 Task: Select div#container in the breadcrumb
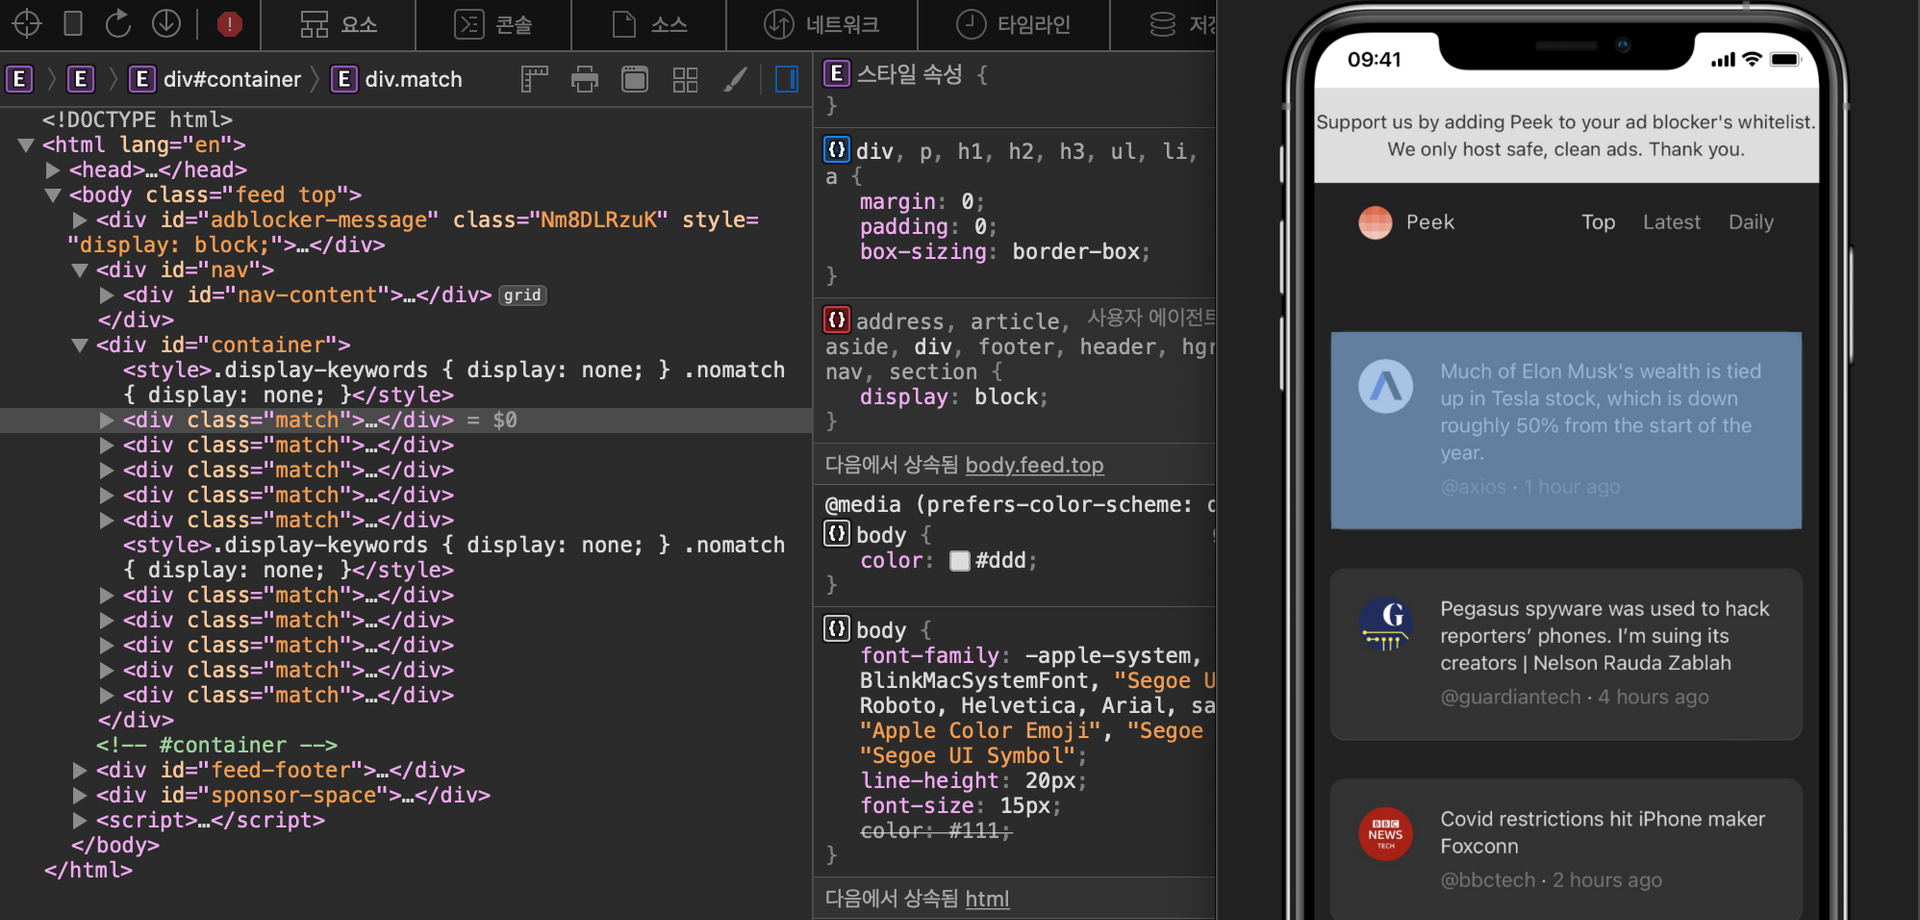click(x=216, y=79)
